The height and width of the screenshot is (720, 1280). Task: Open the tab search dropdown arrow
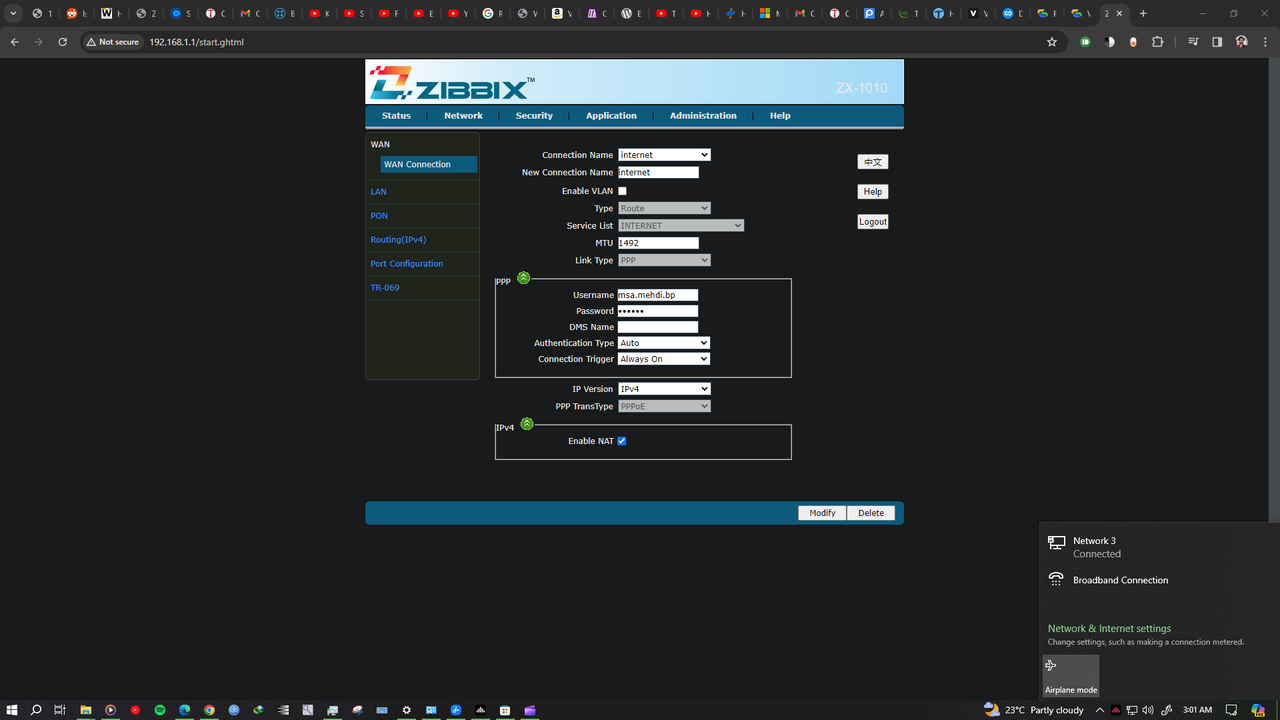14,14
